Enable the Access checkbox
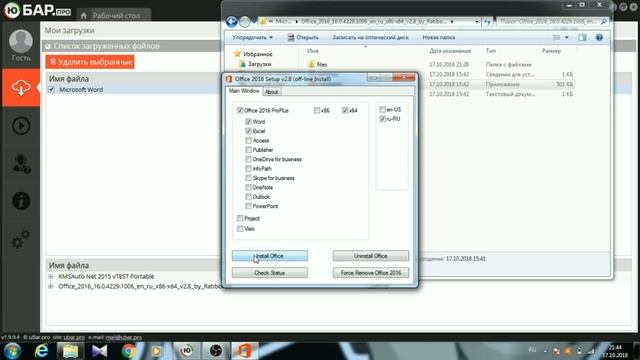 coord(248,140)
